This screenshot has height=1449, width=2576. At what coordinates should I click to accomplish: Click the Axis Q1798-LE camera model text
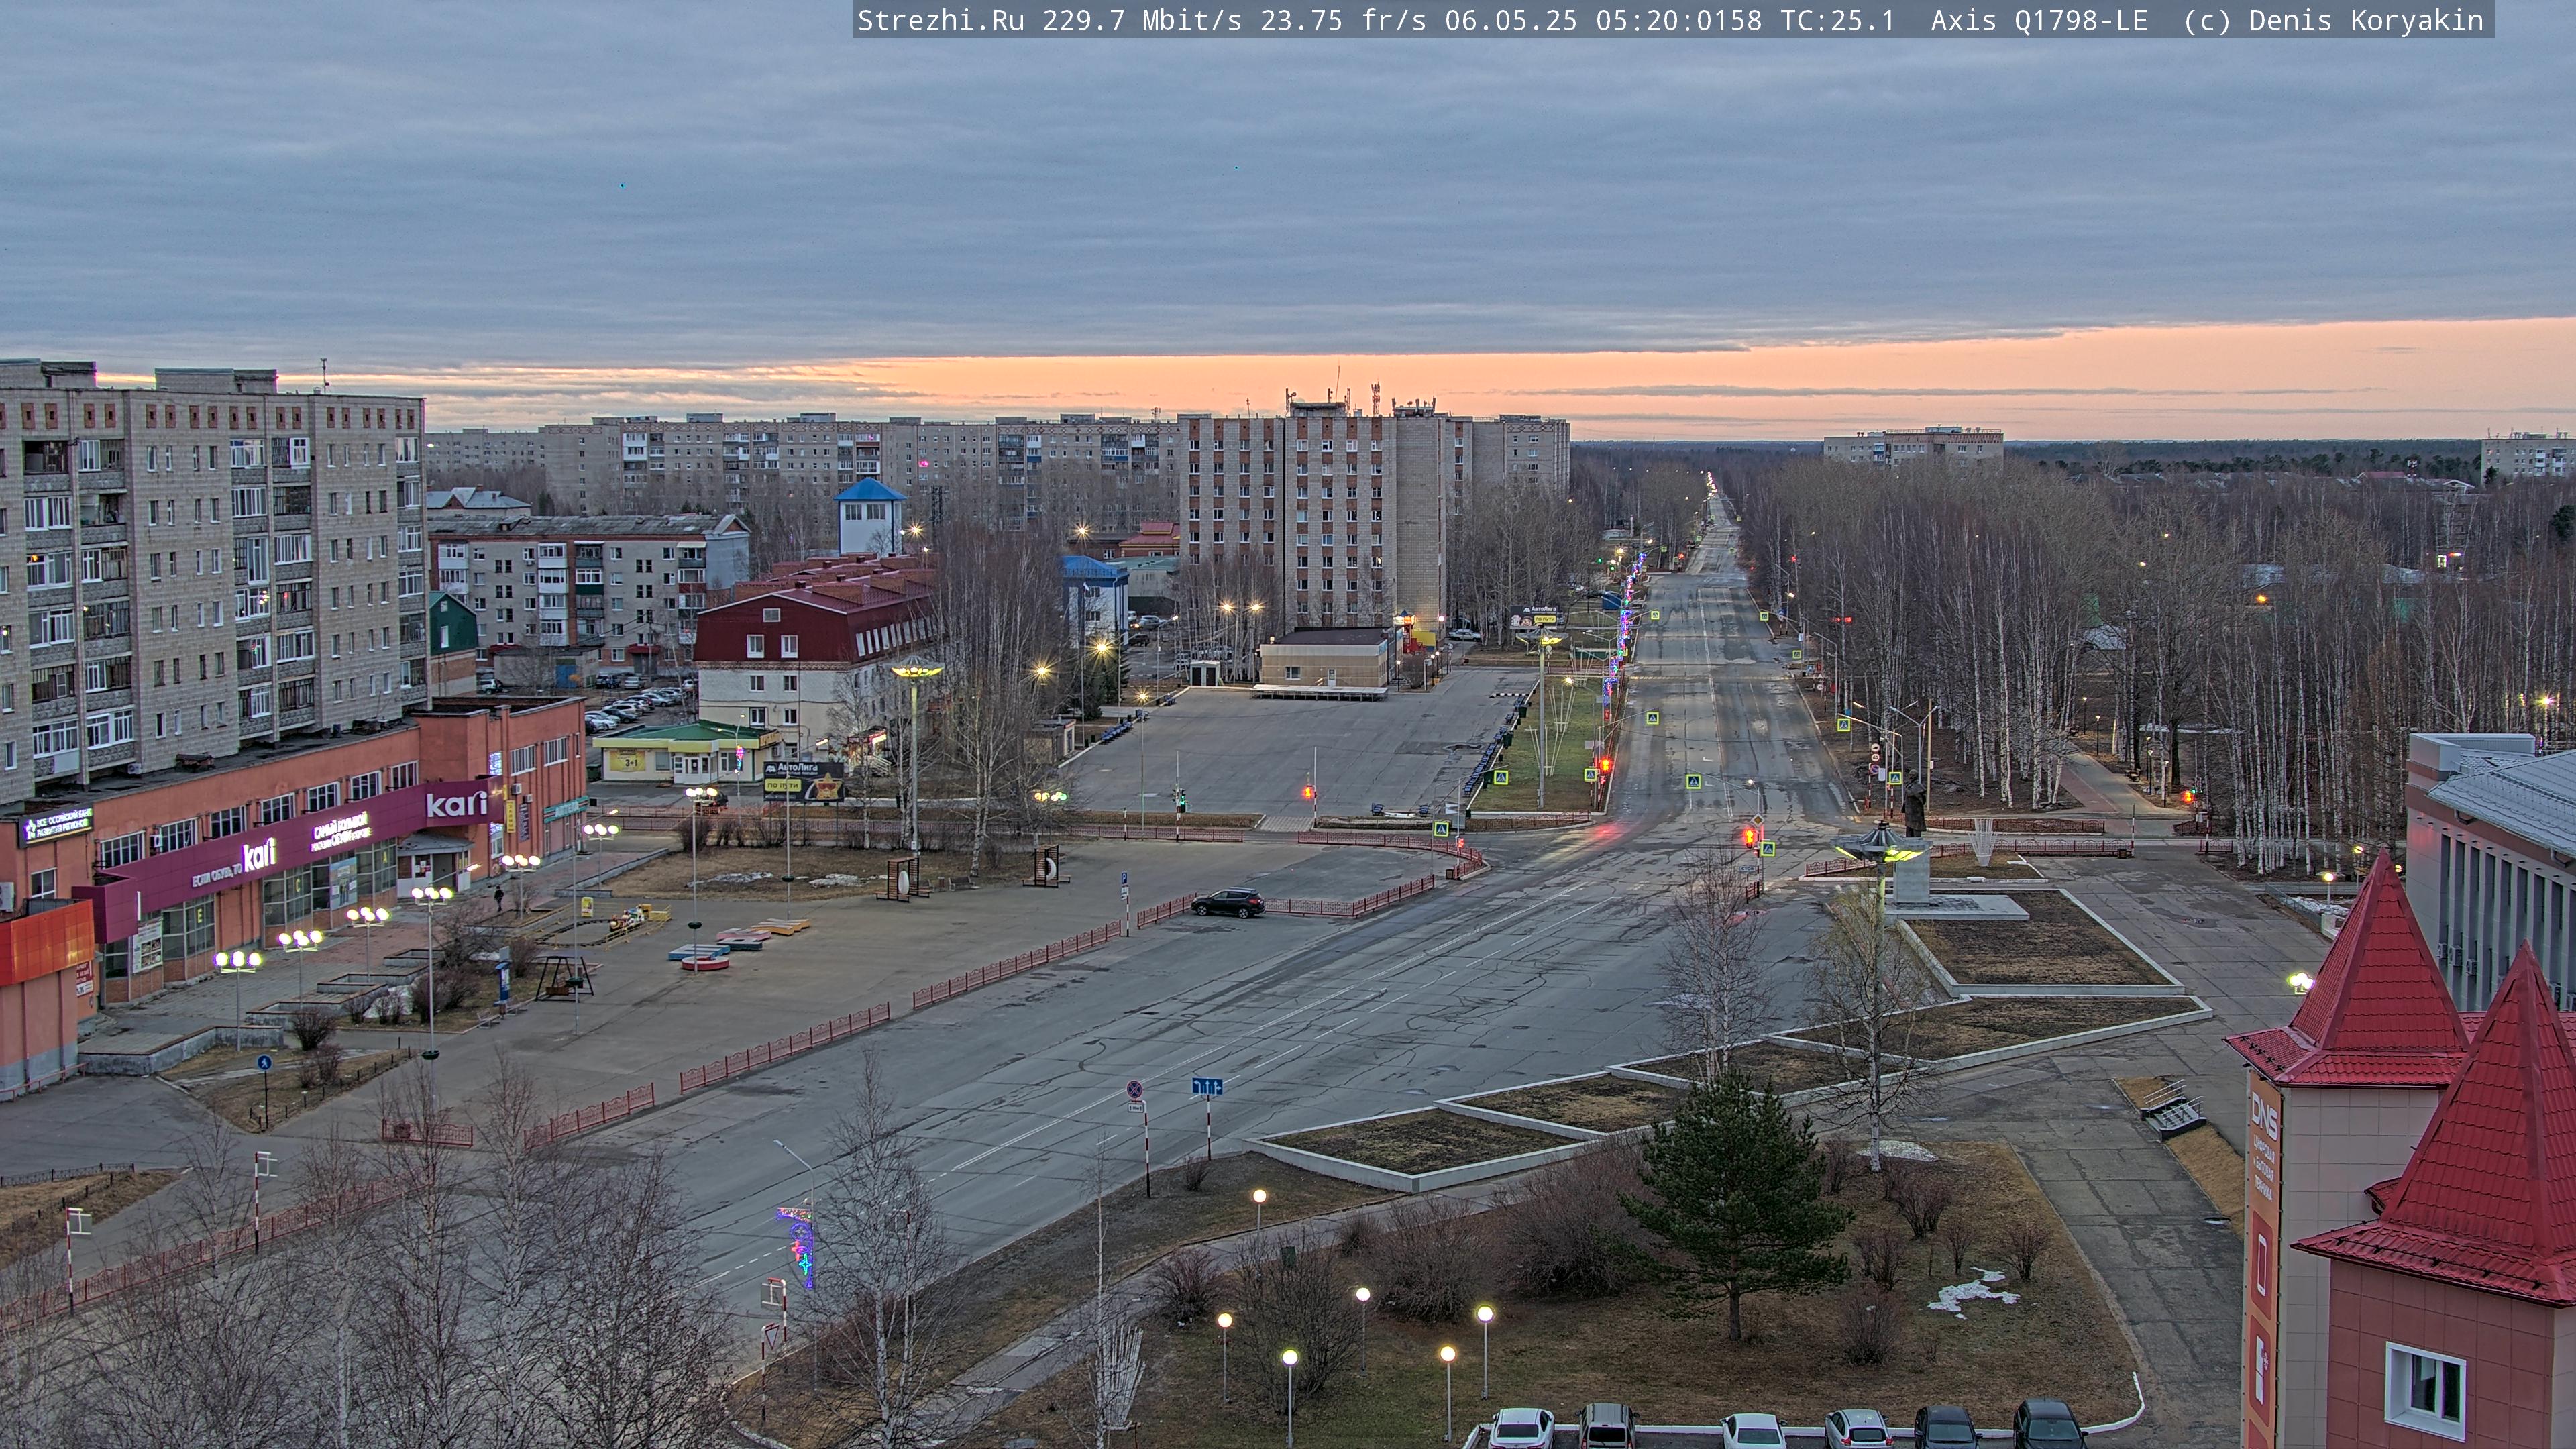tap(2039, 21)
